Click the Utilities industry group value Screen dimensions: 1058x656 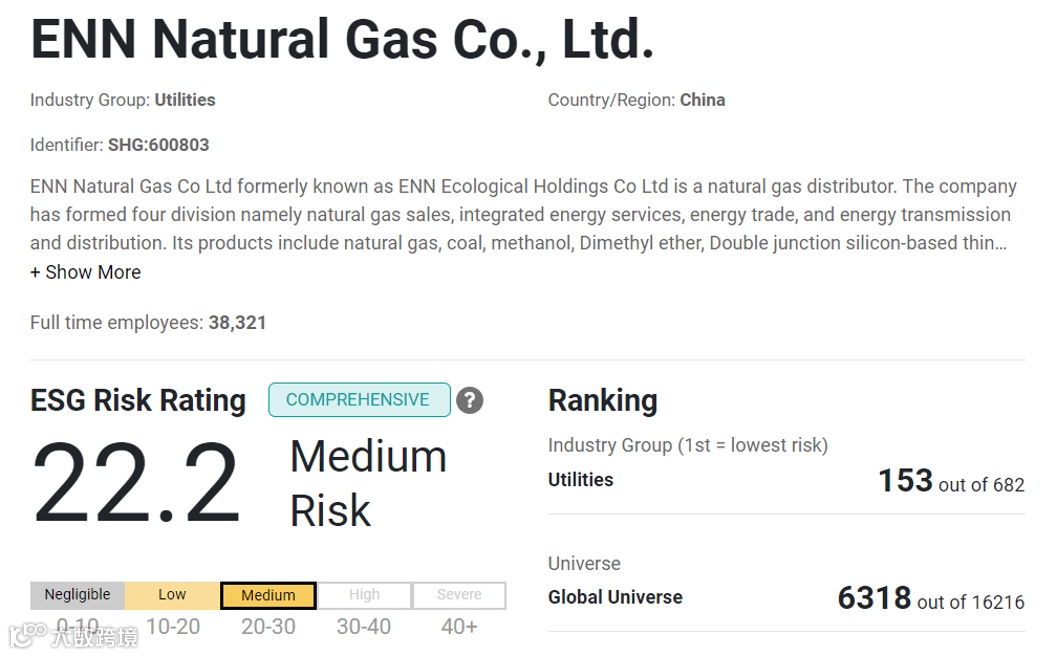[x=185, y=100]
